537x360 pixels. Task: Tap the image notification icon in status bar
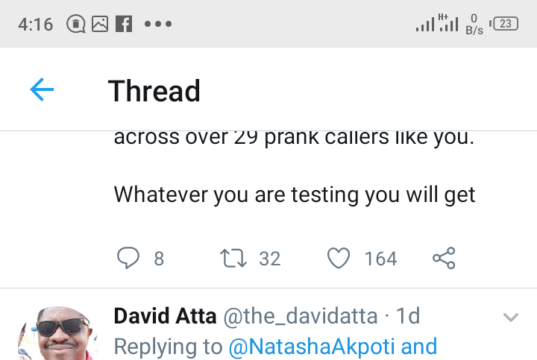click(x=100, y=24)
